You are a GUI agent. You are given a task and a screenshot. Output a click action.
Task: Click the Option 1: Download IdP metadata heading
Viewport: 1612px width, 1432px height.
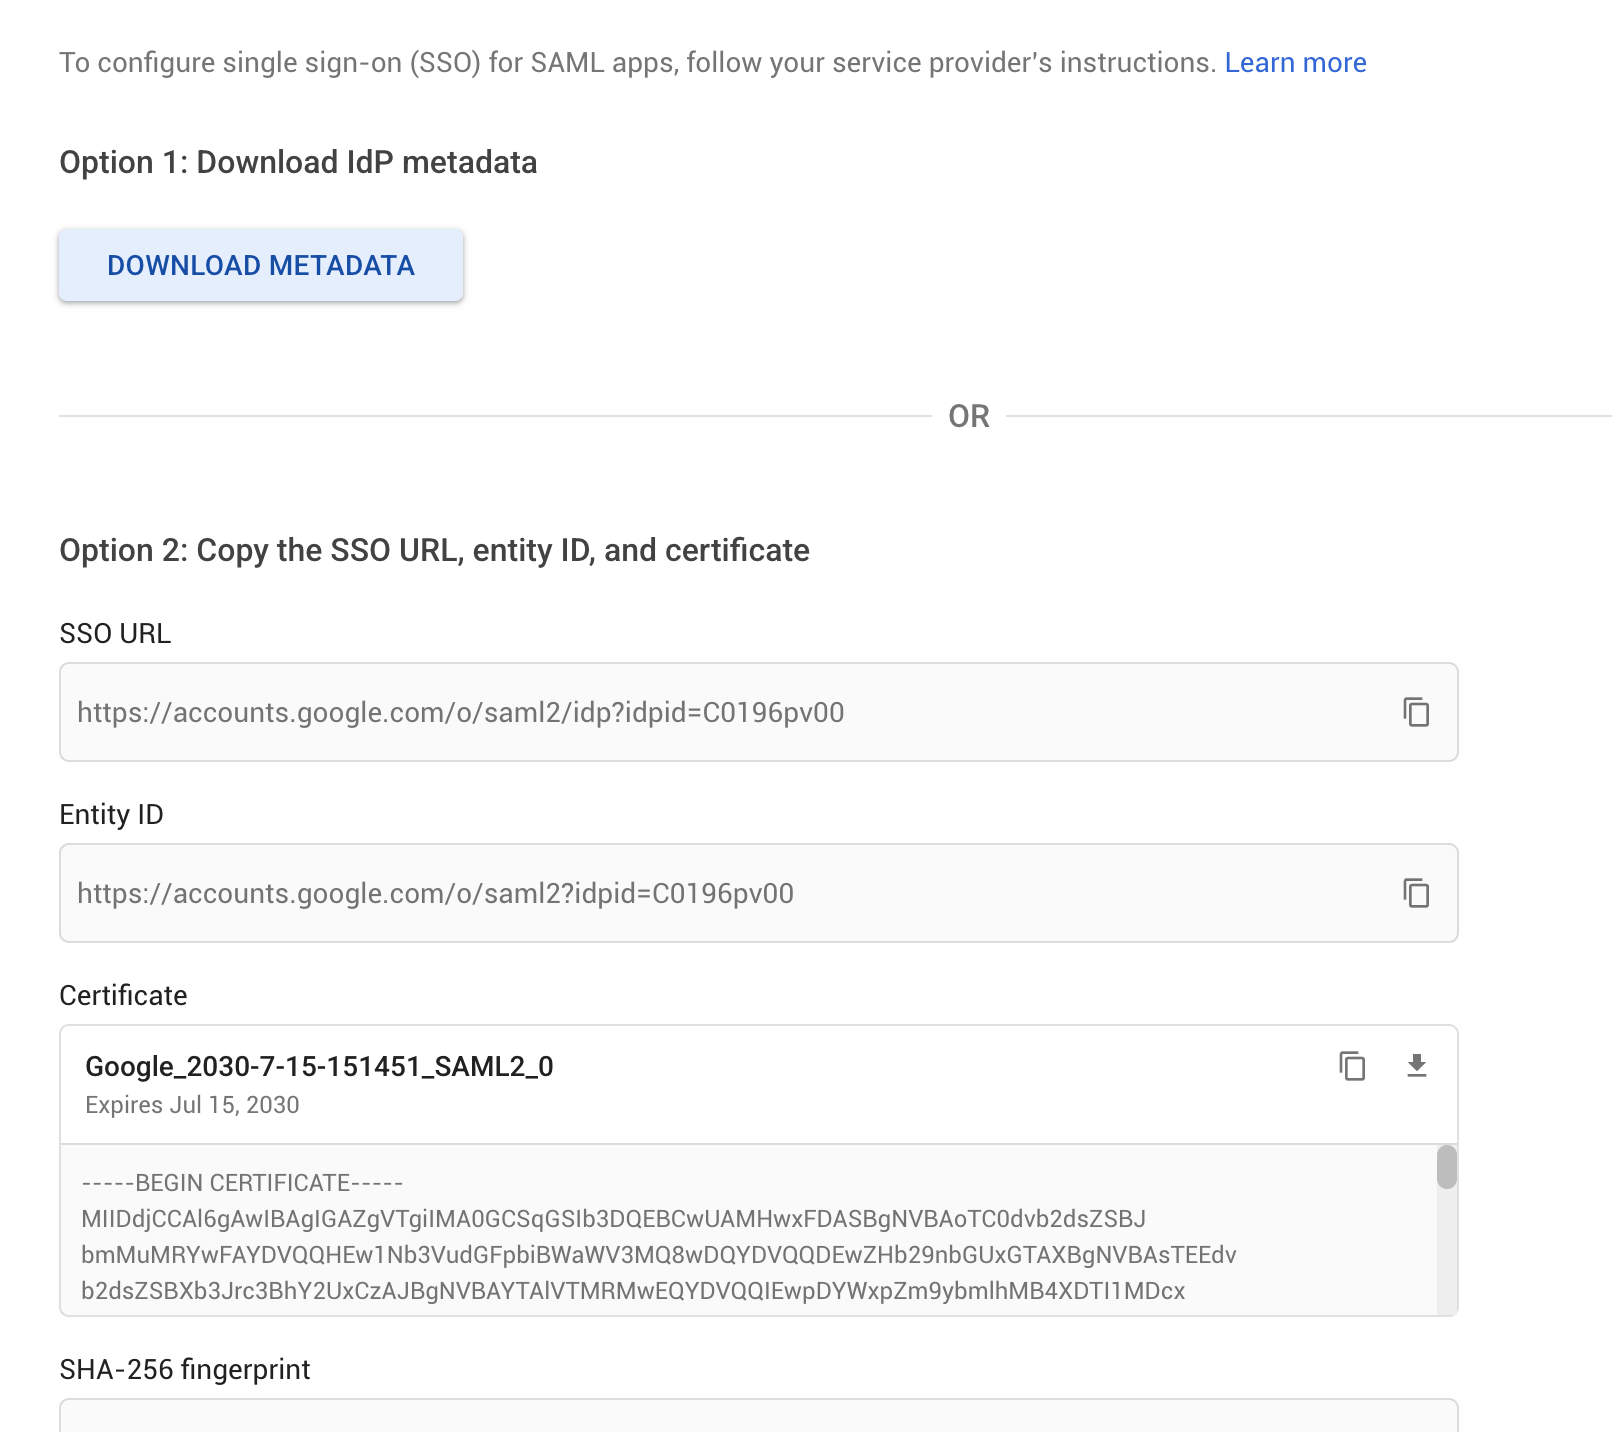(x=298, y=162)
